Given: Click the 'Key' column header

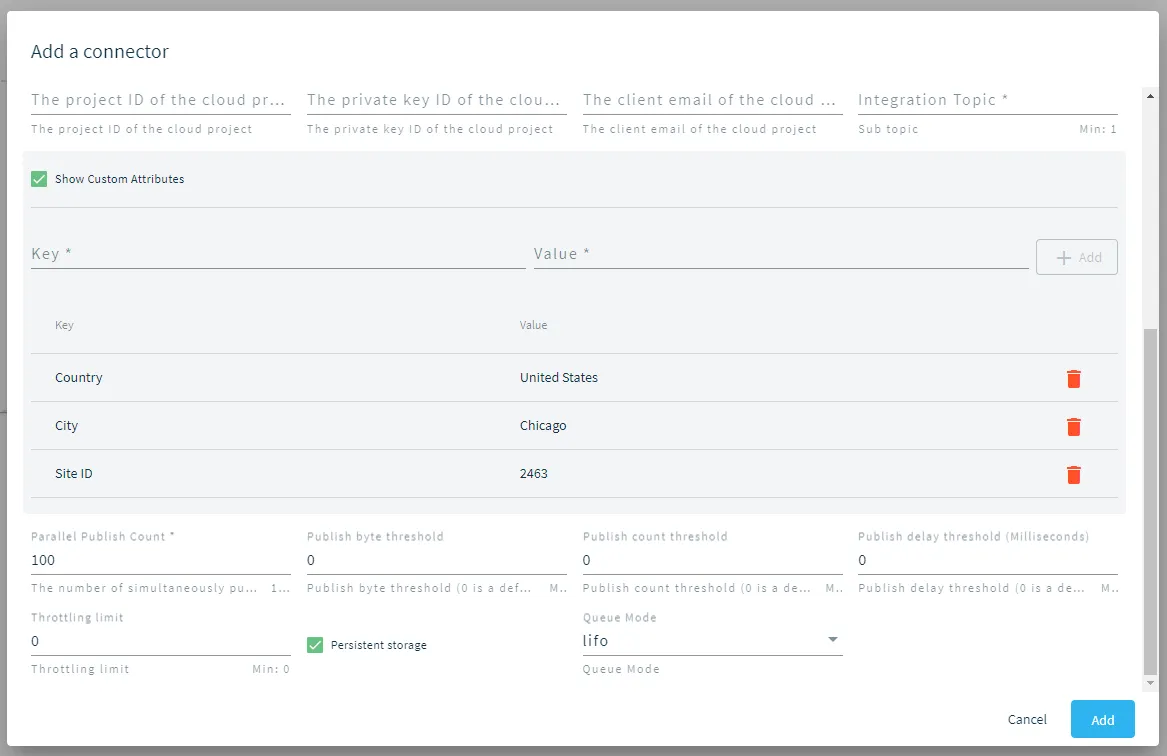Looking at the screenshot, I should pos(64,325).
